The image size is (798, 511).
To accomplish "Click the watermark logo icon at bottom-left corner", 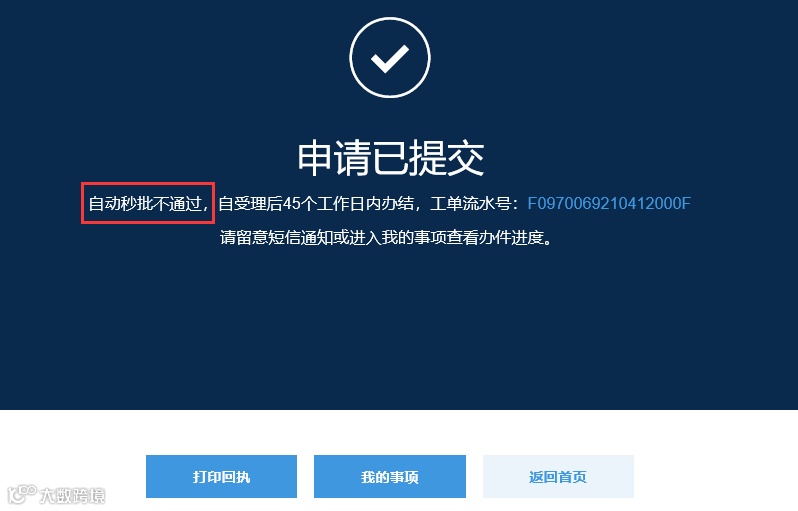I will (x=22, y=494).
